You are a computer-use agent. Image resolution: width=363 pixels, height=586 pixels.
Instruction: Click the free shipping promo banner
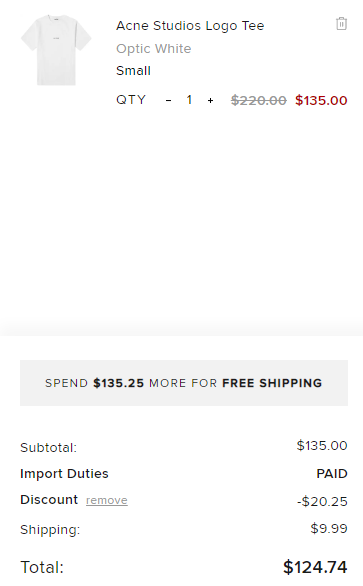[x=184, y=383]
